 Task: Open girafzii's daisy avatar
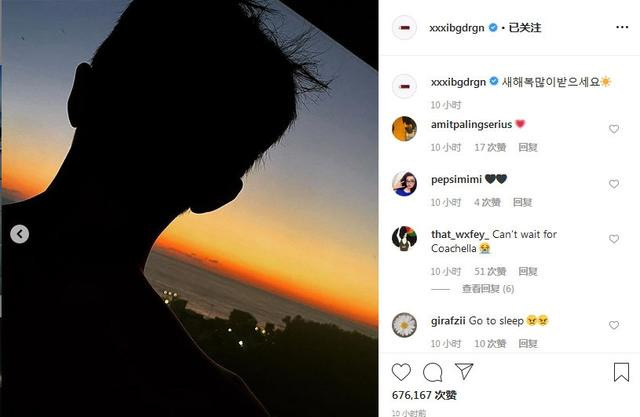pos(404,325)
